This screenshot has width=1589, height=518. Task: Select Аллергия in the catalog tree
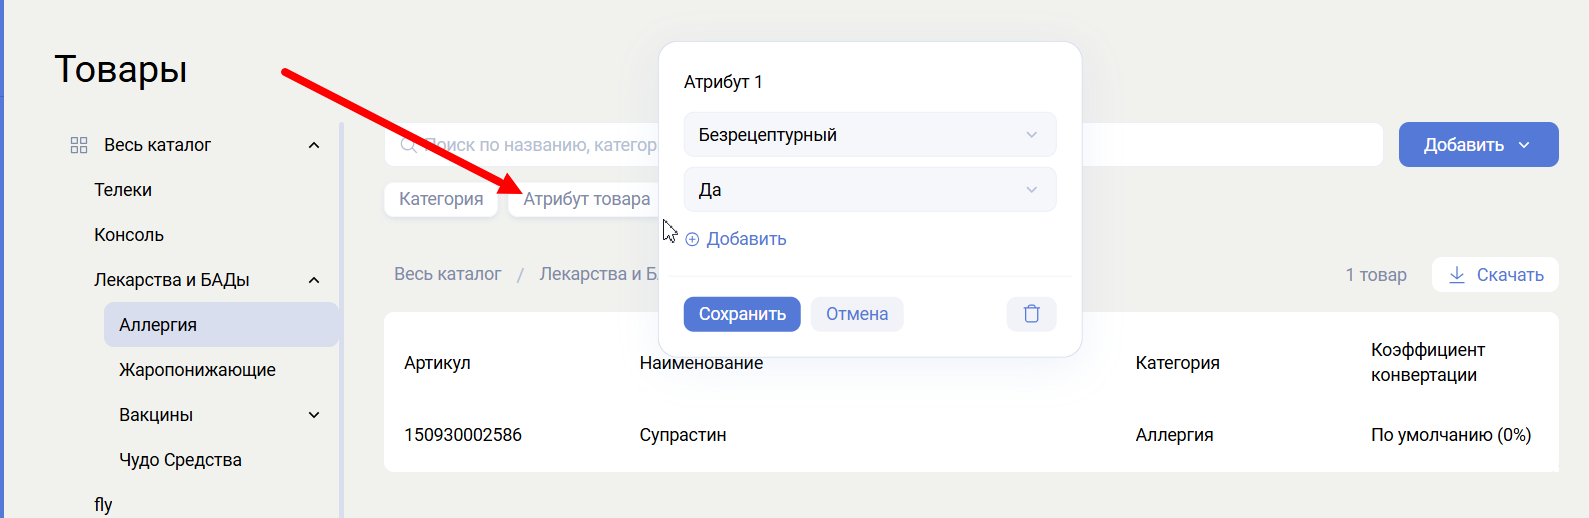pos(158,325)
